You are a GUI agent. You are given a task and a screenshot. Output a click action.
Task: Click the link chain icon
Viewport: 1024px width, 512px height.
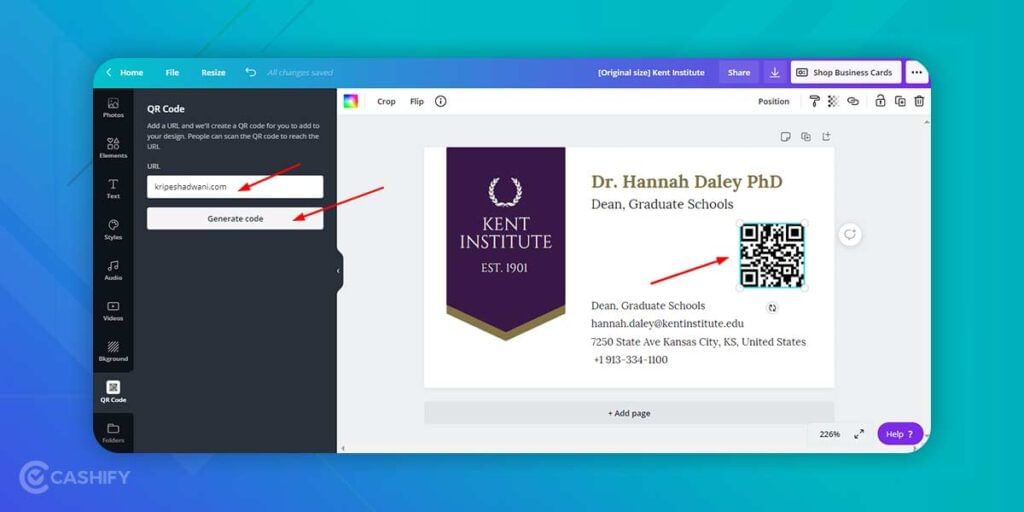(x=853, y=101)
